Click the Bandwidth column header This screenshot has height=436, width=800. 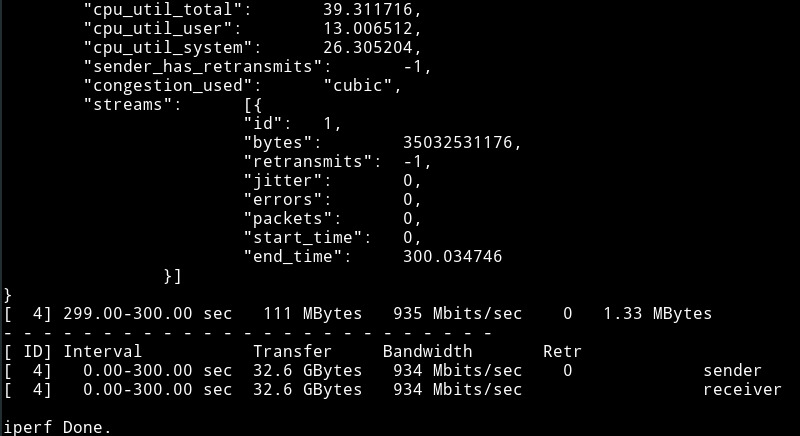click(427, 352)
